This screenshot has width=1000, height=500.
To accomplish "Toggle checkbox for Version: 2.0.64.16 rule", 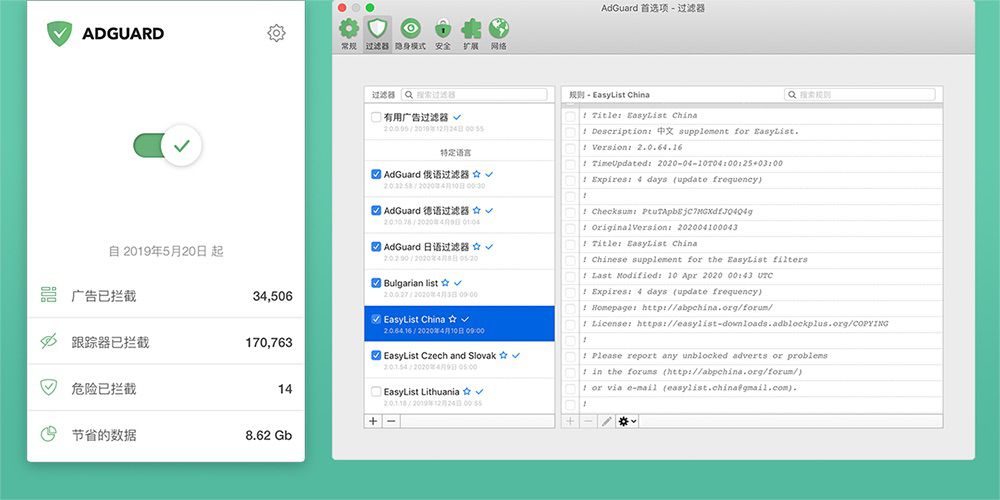I will tap(570, 148).
